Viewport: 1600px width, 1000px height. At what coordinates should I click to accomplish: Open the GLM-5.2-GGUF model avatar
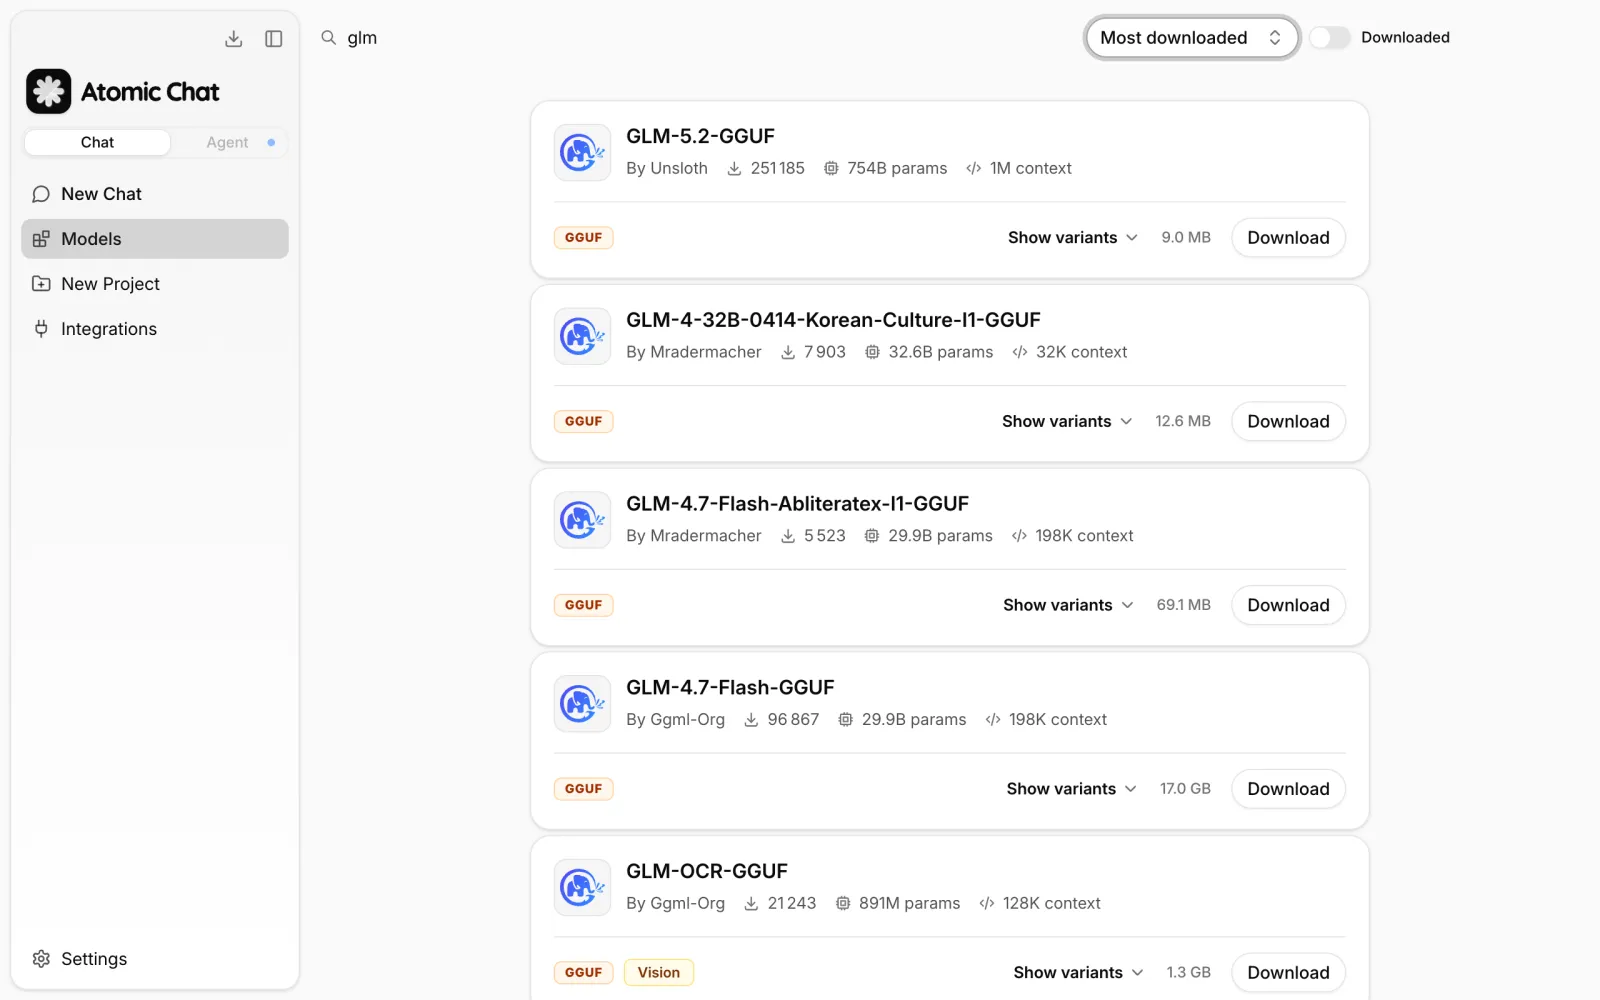pos(582,152)
